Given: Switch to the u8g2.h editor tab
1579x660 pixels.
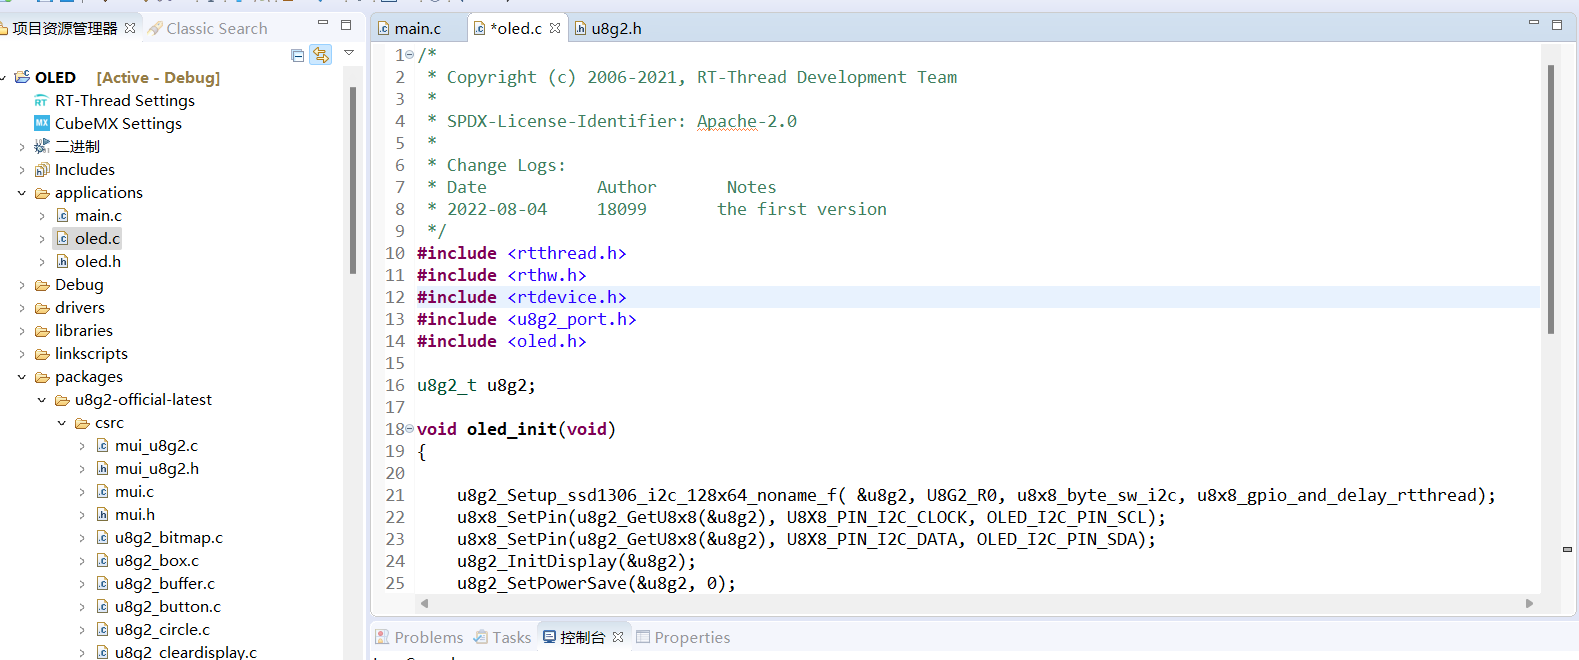Looking at the screenshot, I should click(607, 28).
